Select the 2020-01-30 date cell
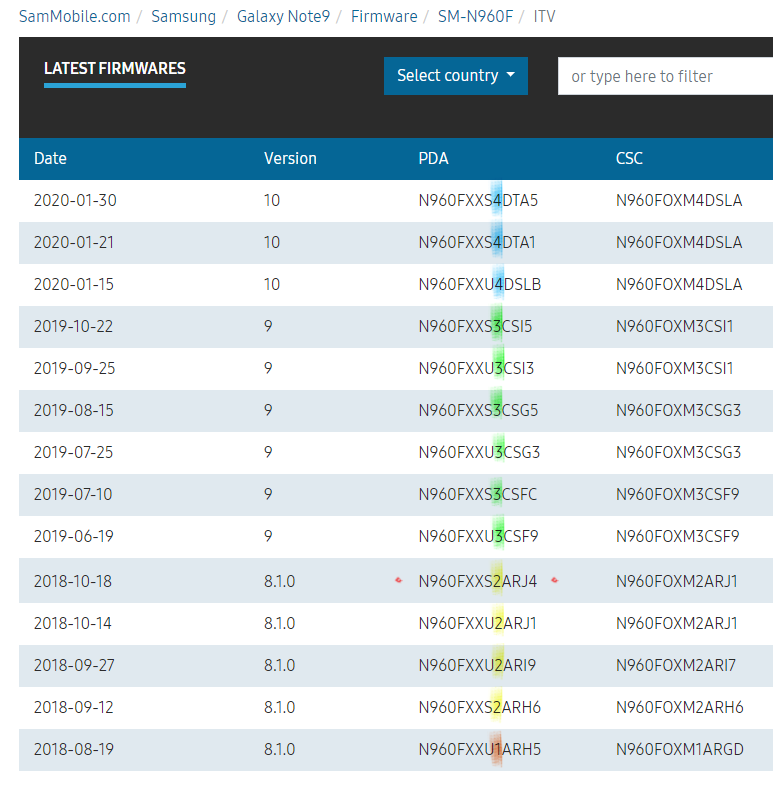The height and width of the screenshot is (788, 773). click(x=75, y=201)
